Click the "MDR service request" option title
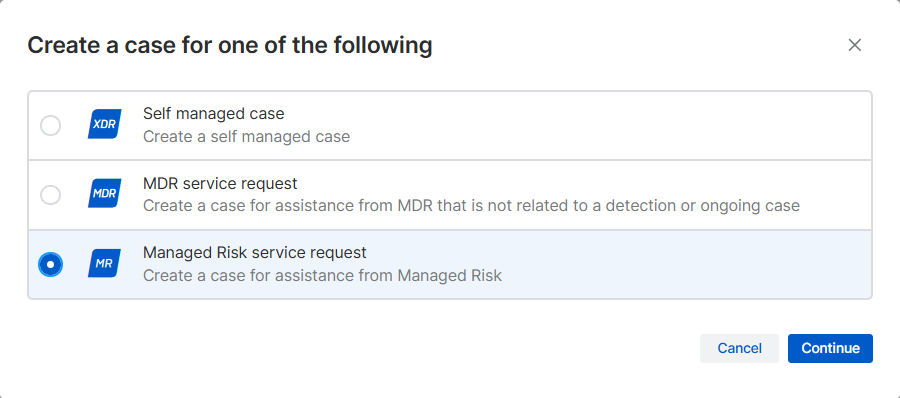900x398 pixels. tap(220, 184)
